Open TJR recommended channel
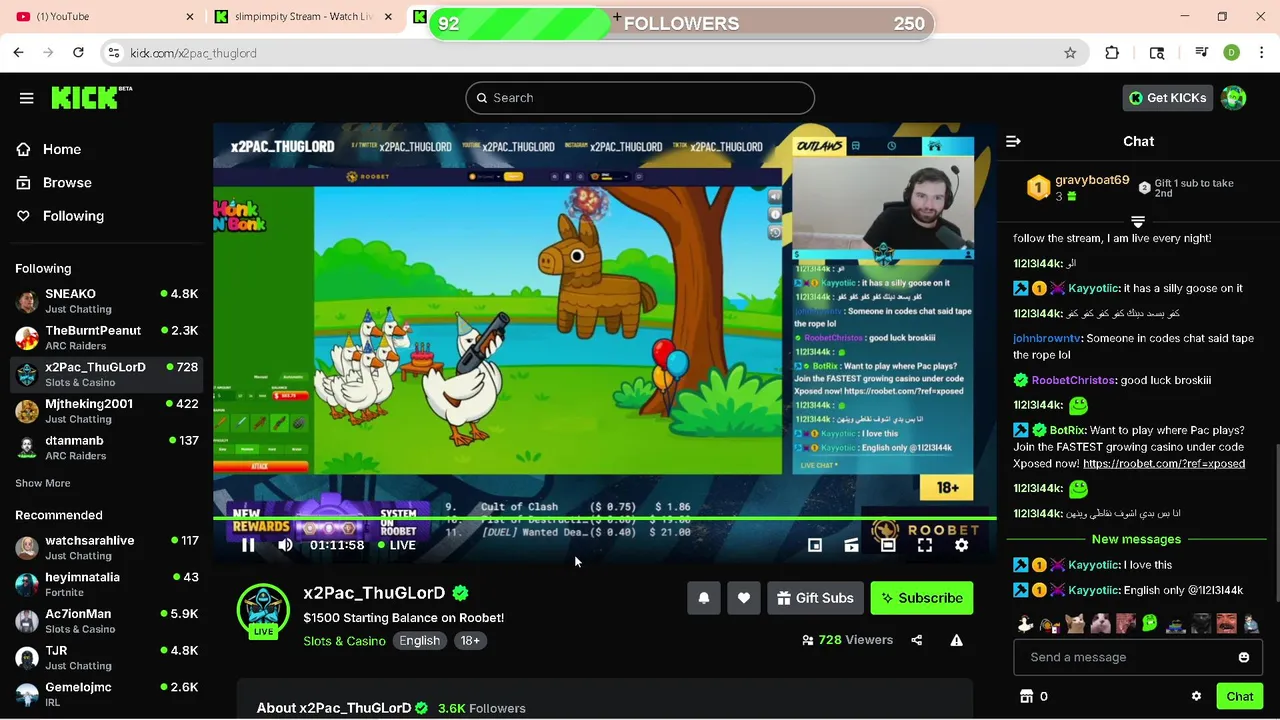1280x720 pixels. pos(106,658)
